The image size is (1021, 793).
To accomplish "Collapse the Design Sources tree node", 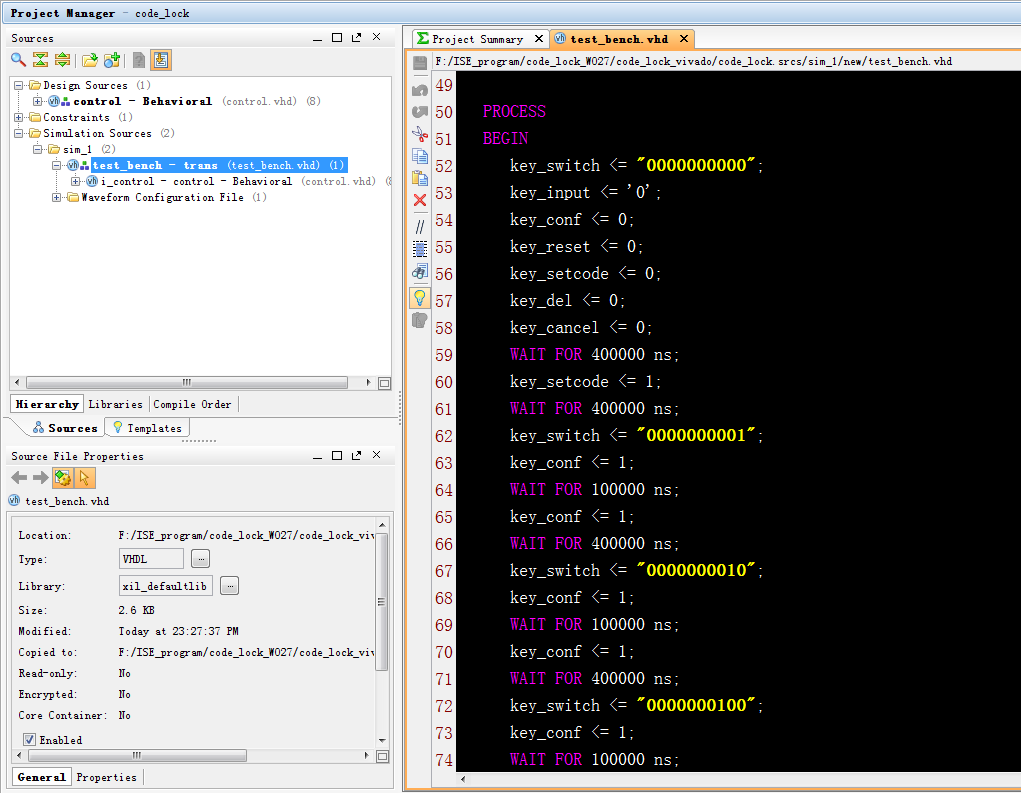I will pyautogui.click(x=20, y=86).
